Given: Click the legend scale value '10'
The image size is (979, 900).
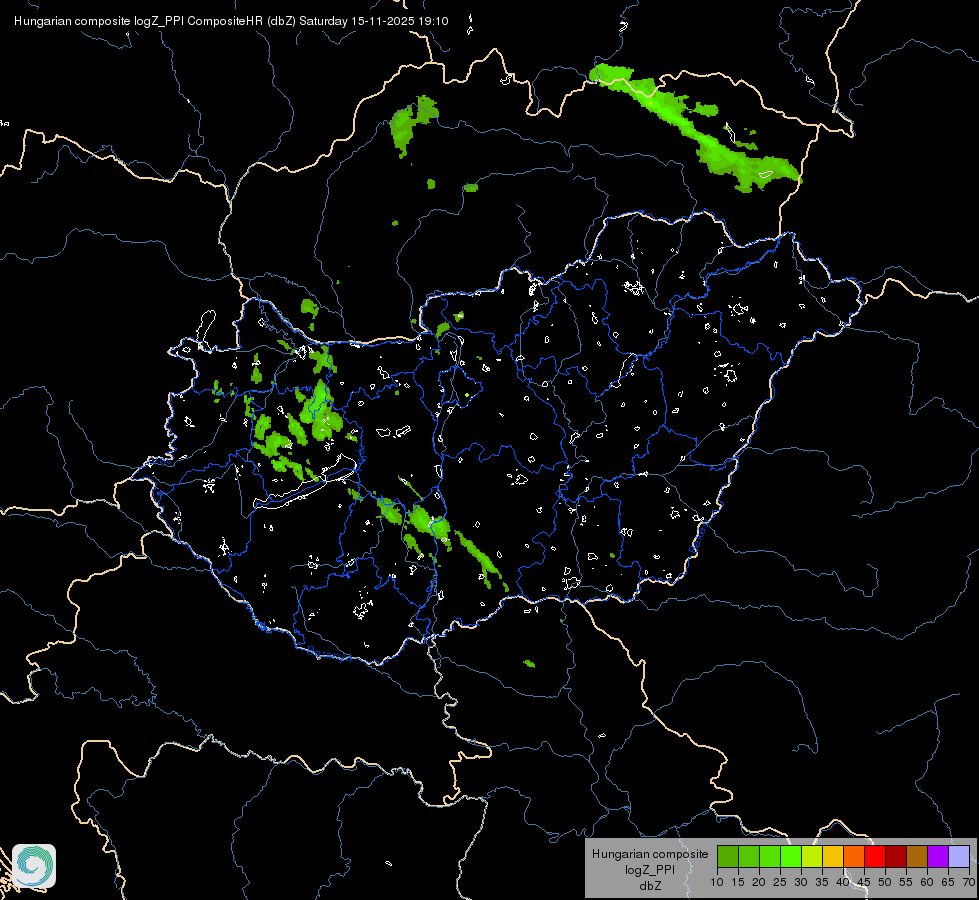Looking at the screenshot, I should click(717, 882).
